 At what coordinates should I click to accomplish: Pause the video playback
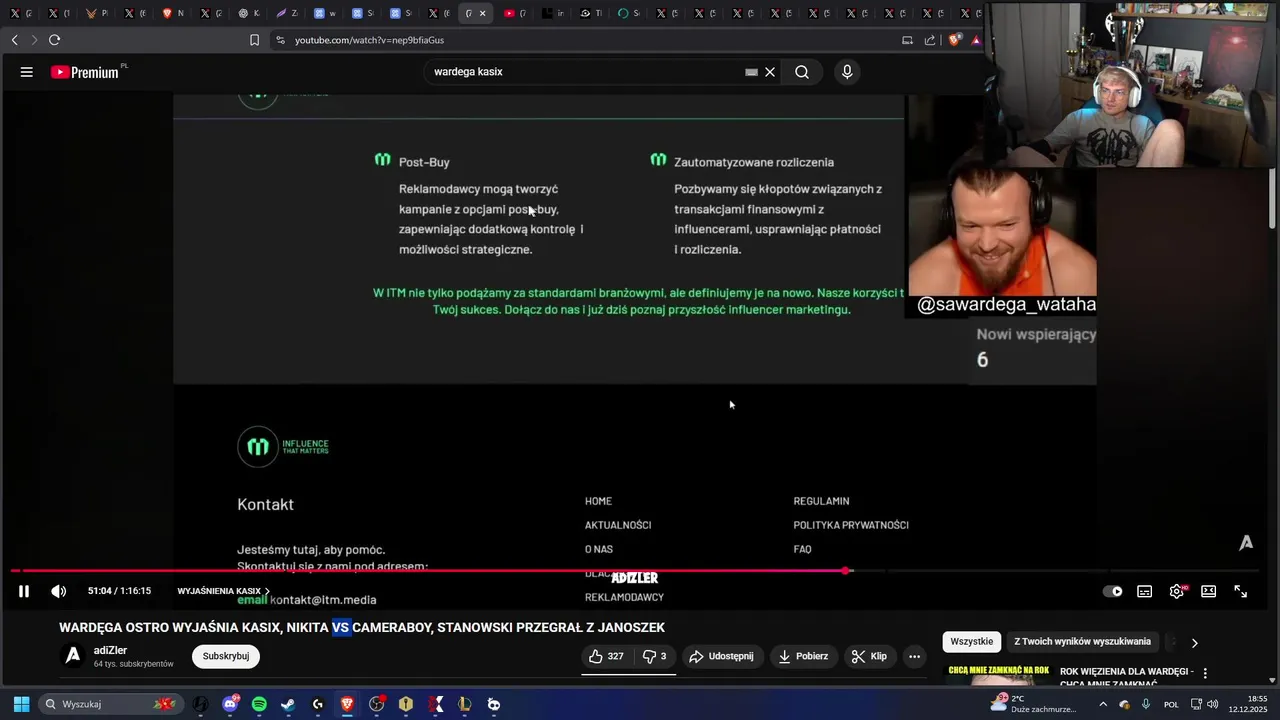24,591
